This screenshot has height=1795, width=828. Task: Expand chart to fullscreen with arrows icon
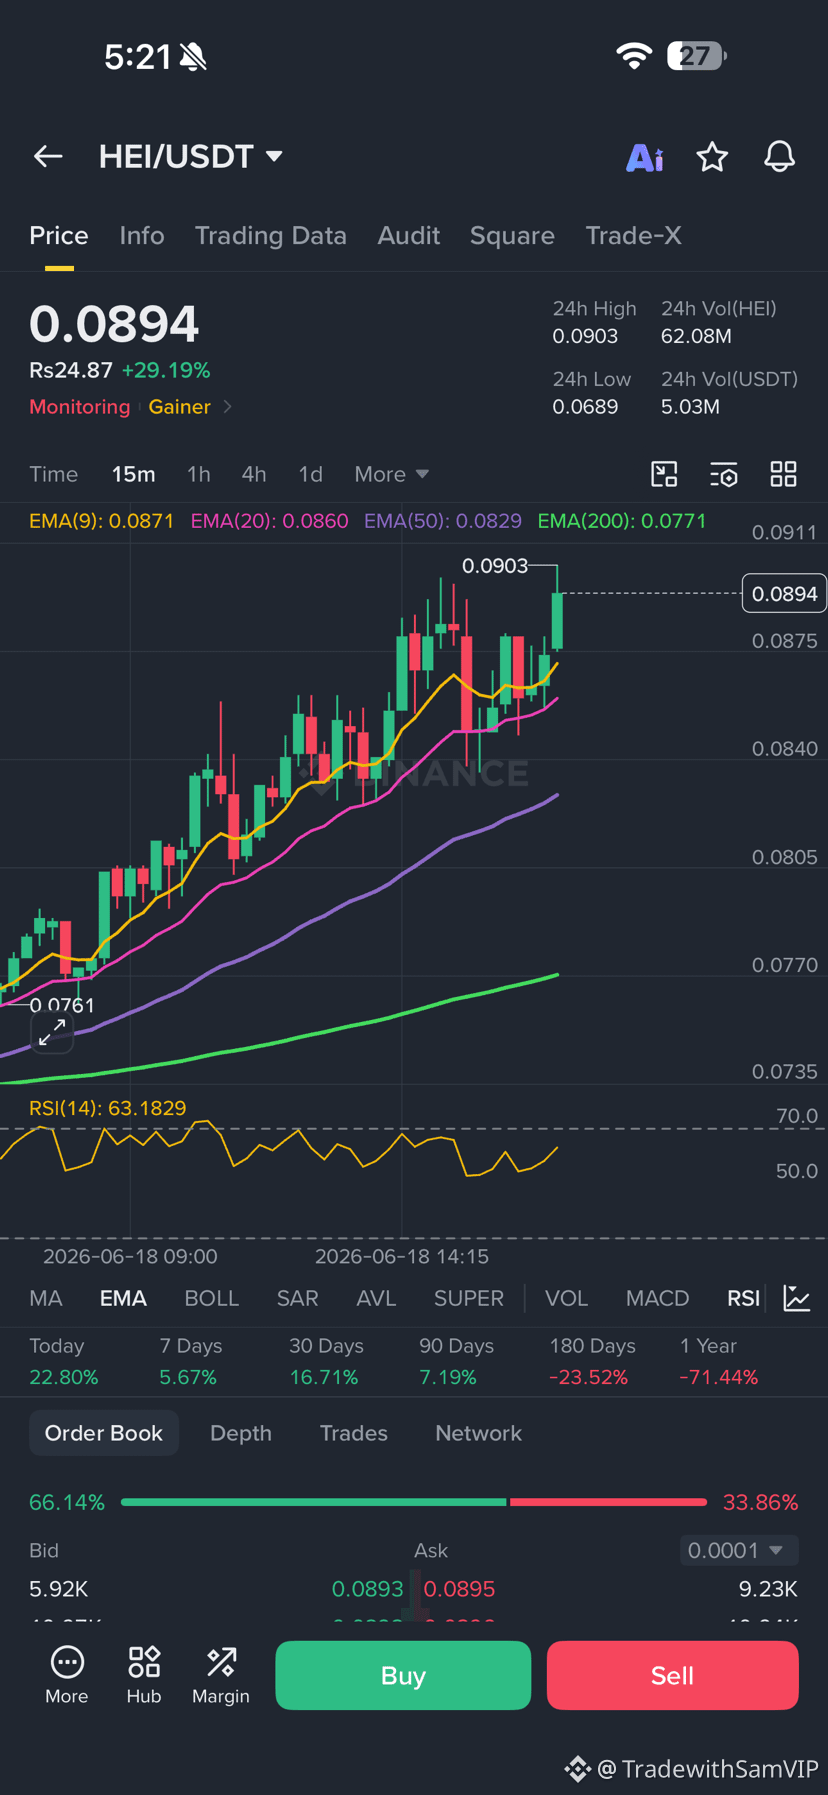tap(52, 1033)
